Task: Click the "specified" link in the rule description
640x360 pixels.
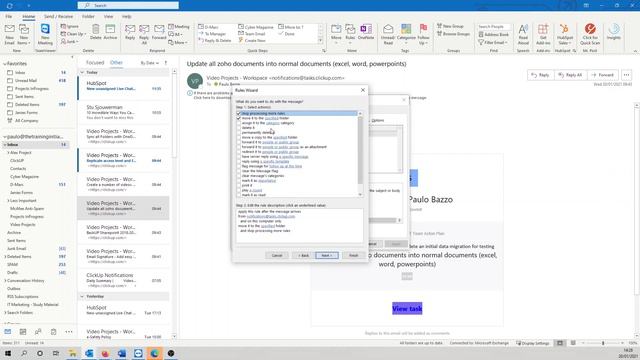Action: tap(268, 226)
